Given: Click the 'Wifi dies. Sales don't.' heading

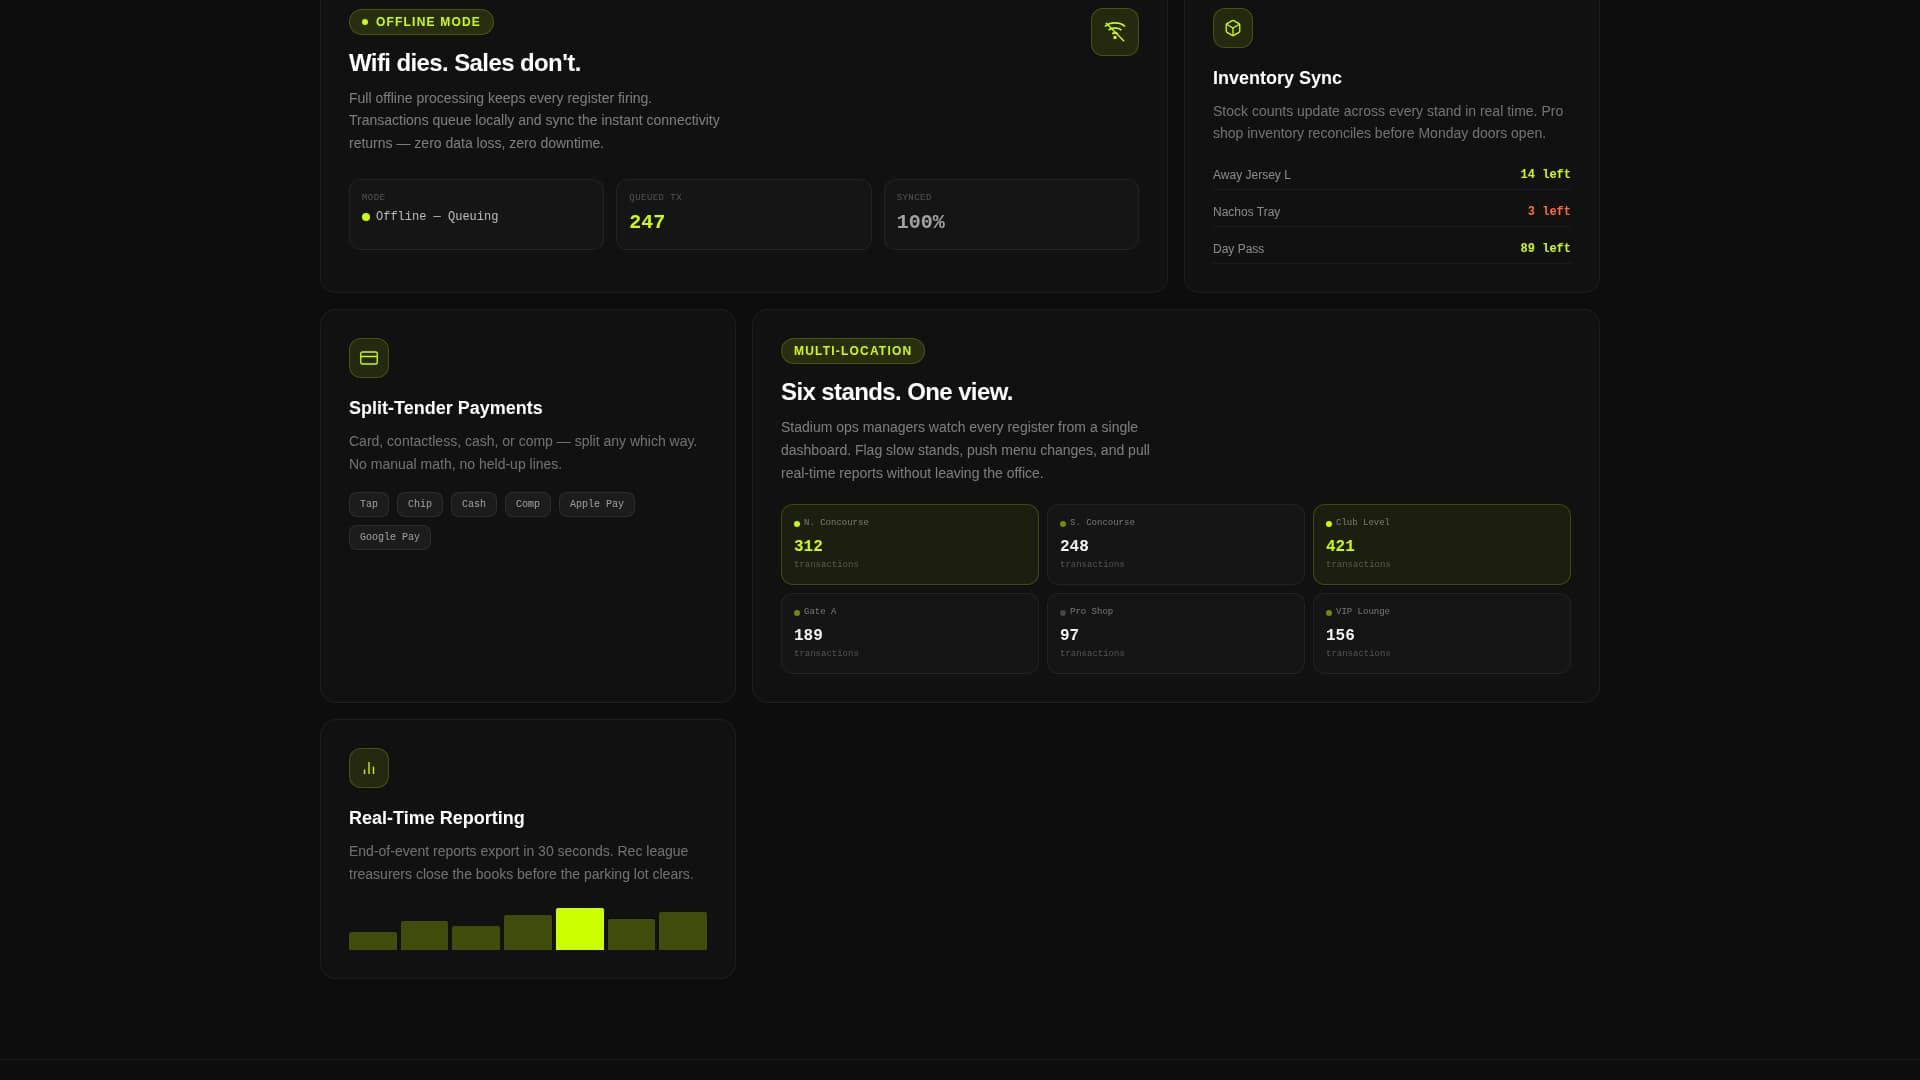Looking at the screenshot, I should (x=465, y=63).
